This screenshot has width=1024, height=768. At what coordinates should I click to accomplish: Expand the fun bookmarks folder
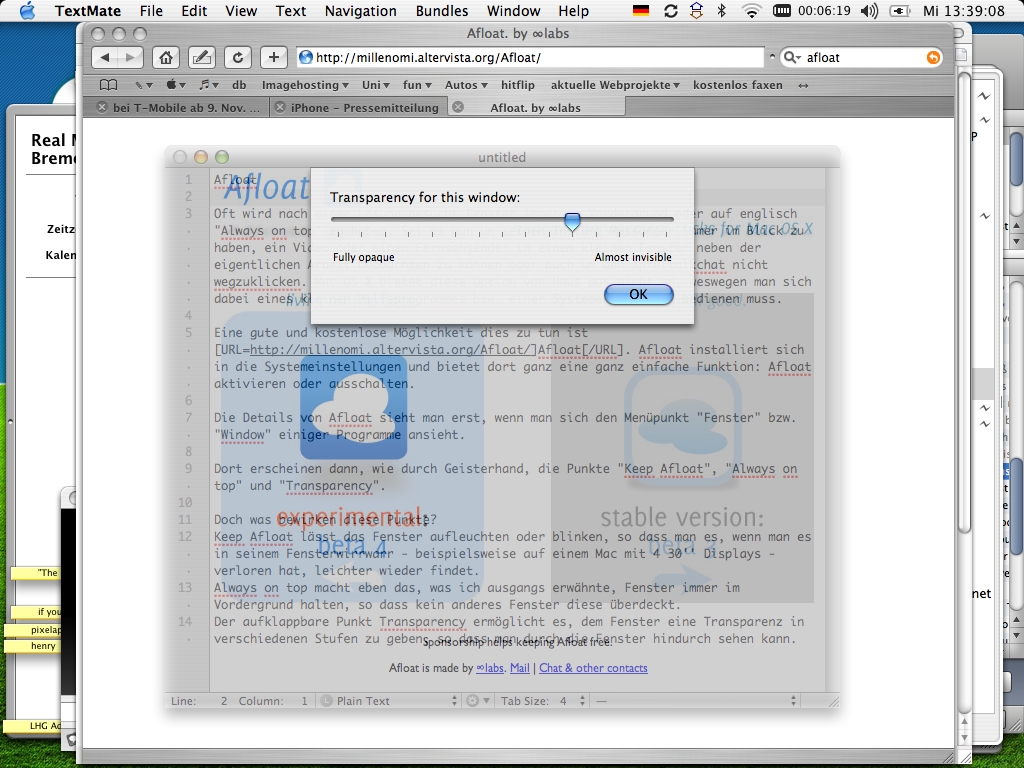(x=417, y=85)
